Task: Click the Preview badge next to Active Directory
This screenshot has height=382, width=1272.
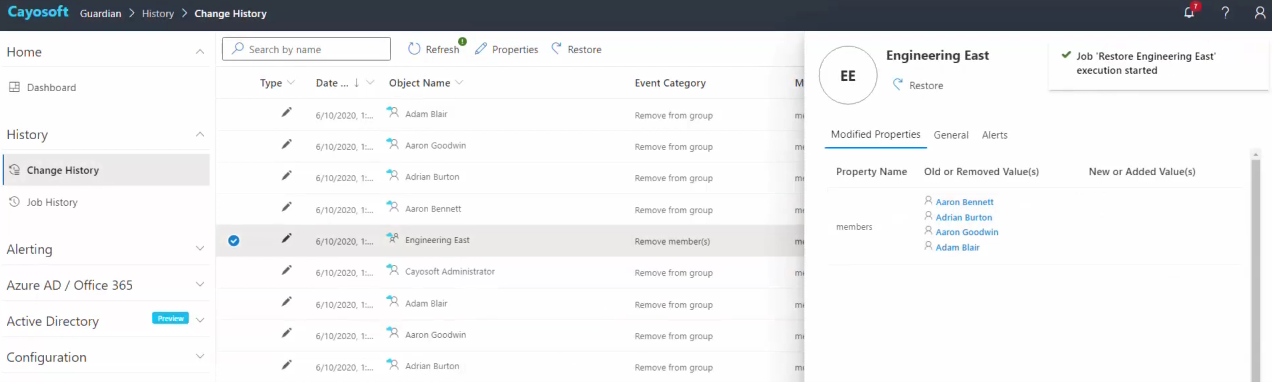Action: click(170, 318)
